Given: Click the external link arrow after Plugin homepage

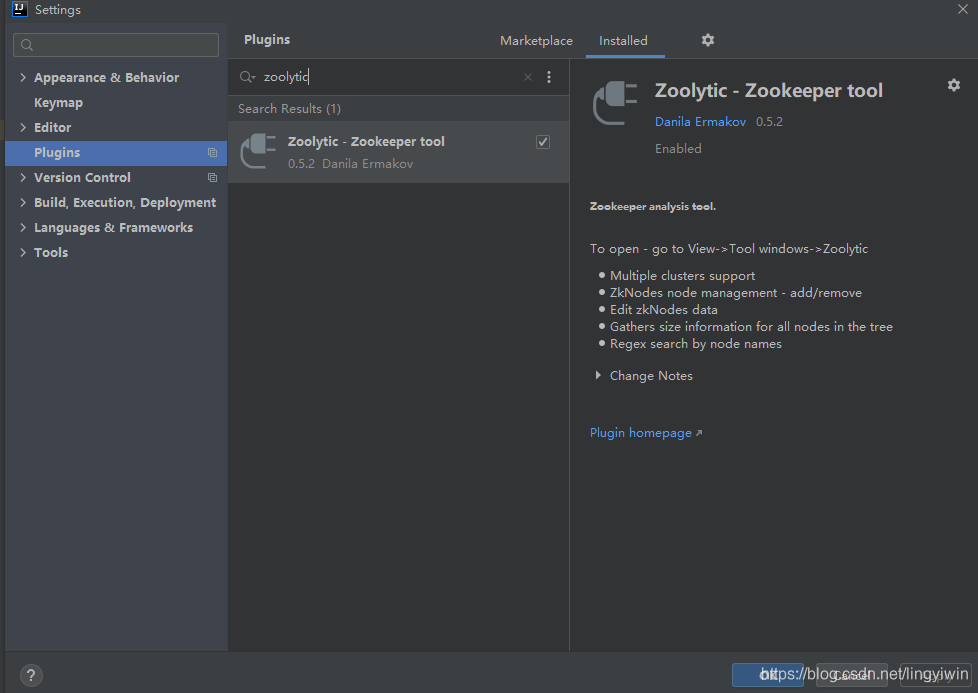Looking at the screenshot, I should click(x=699, y=433).
